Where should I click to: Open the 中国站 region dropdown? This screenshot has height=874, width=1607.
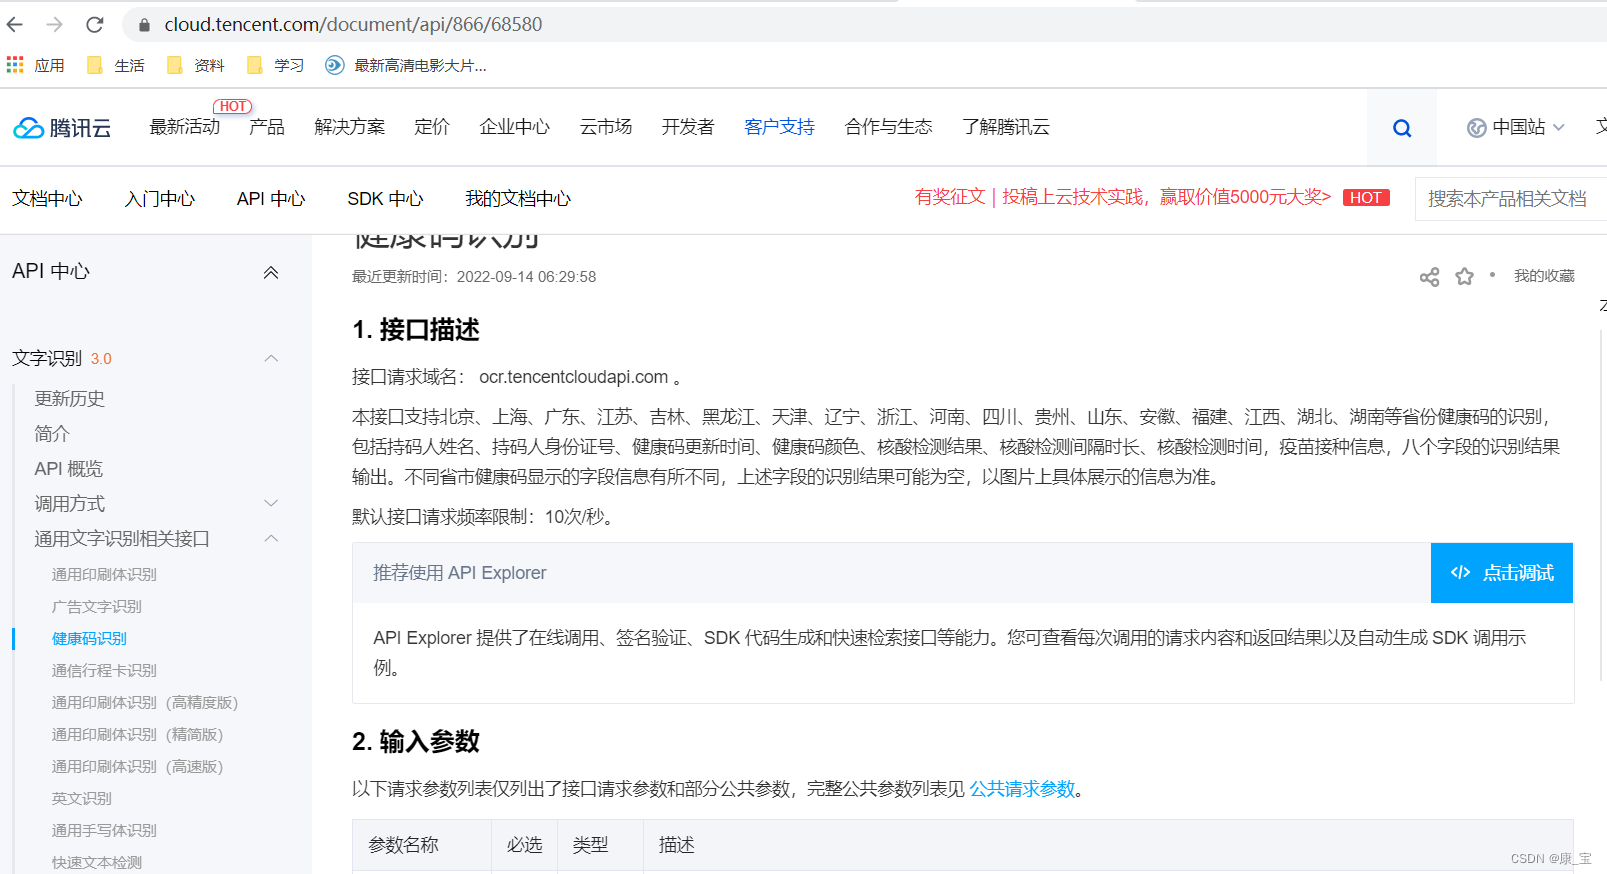click(1516, 127)
